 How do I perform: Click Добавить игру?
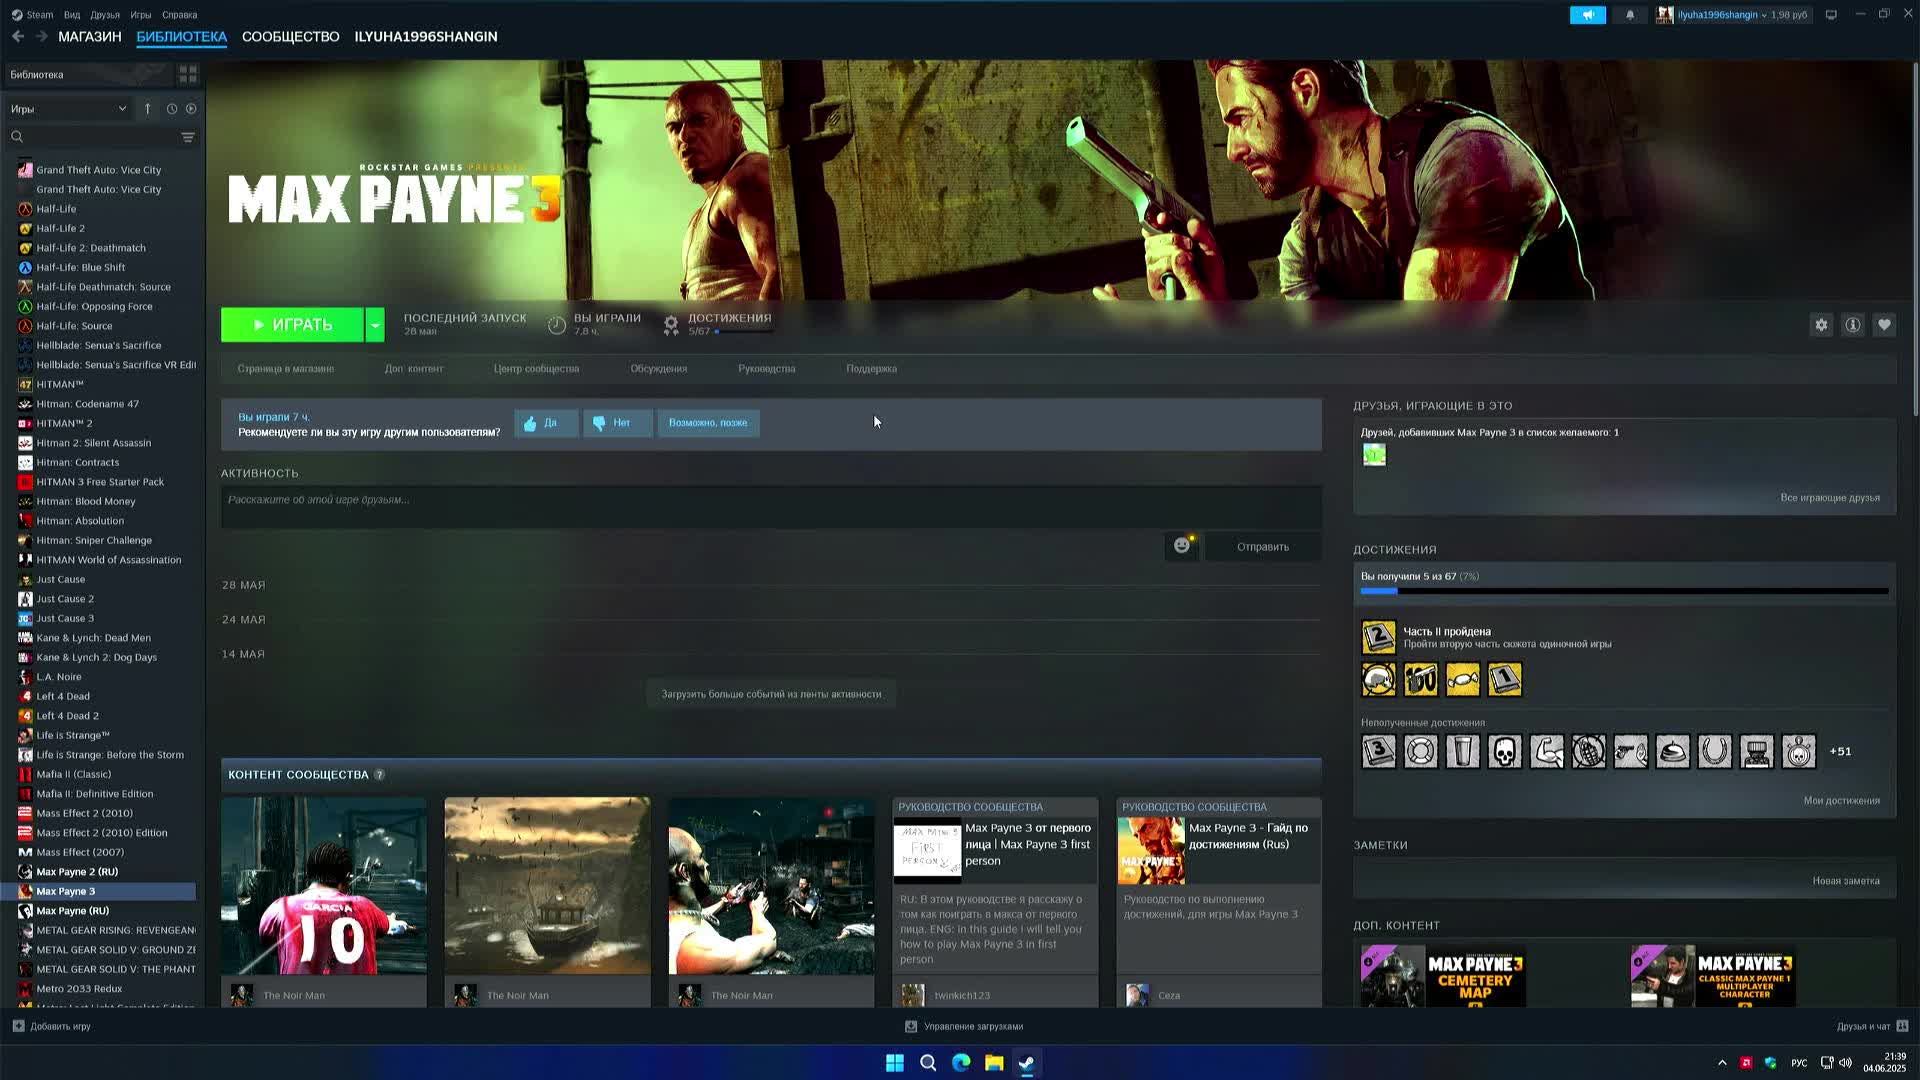tap(51, 1027)
